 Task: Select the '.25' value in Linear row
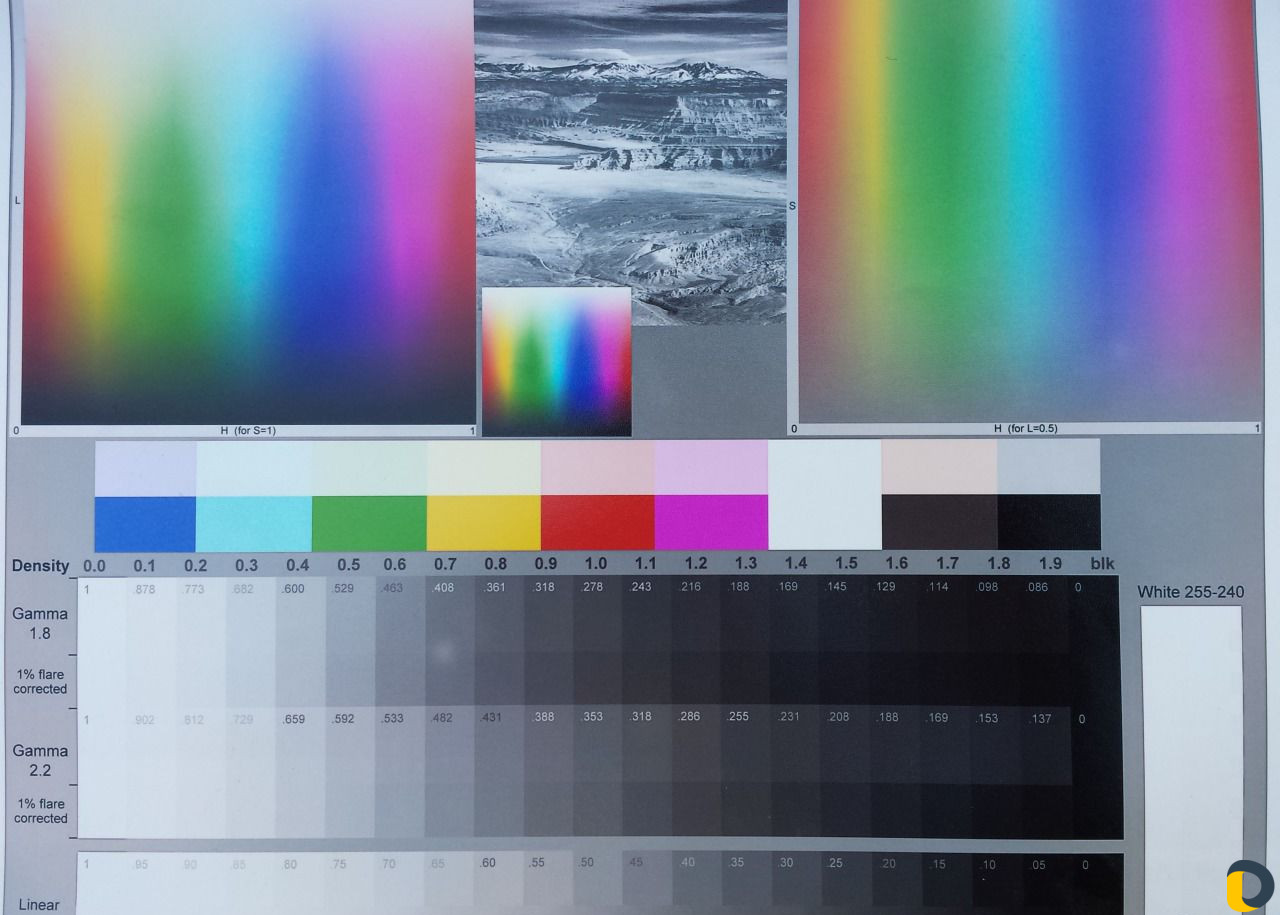click(835, 862)
